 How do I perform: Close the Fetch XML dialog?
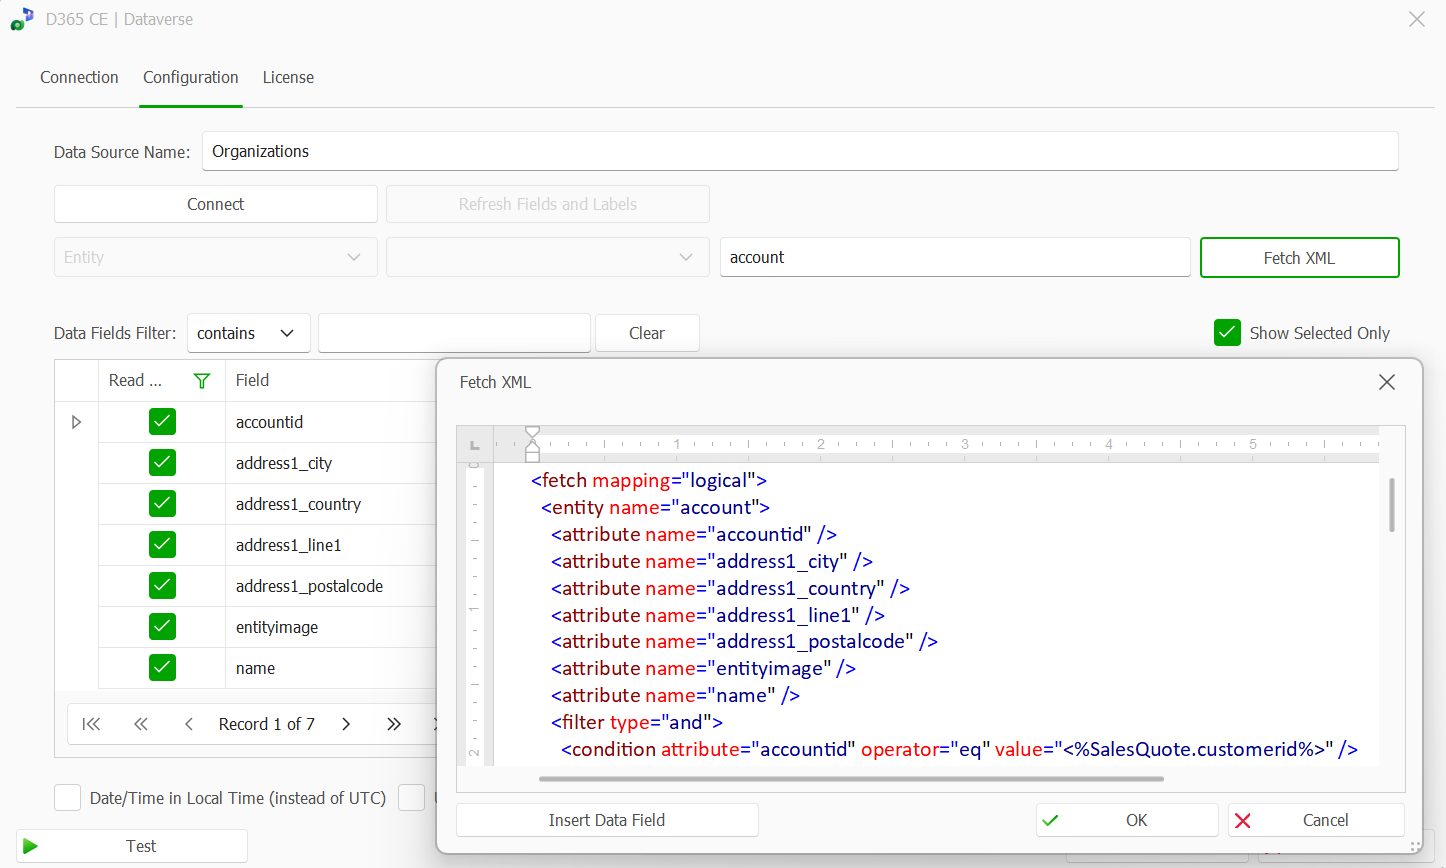point(1386,382)
